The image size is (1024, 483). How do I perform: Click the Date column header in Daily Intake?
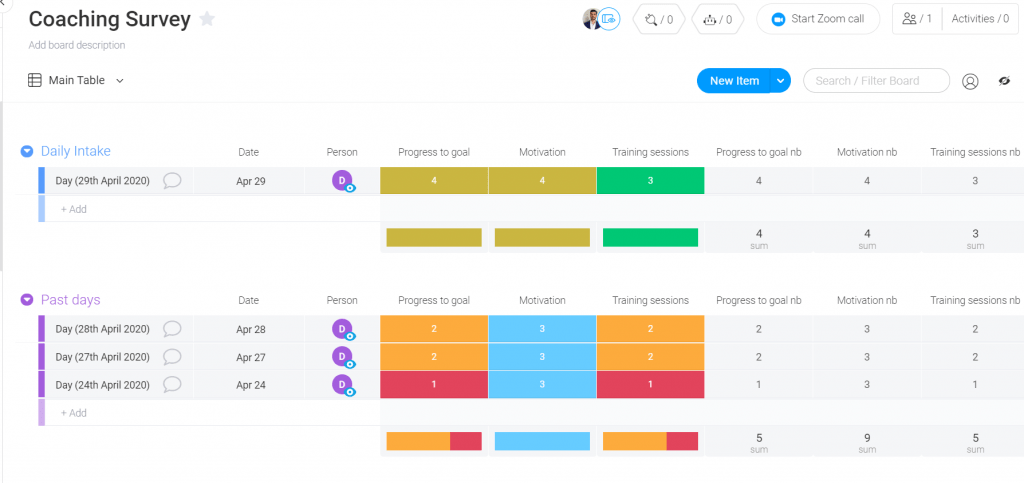point(248,152)
